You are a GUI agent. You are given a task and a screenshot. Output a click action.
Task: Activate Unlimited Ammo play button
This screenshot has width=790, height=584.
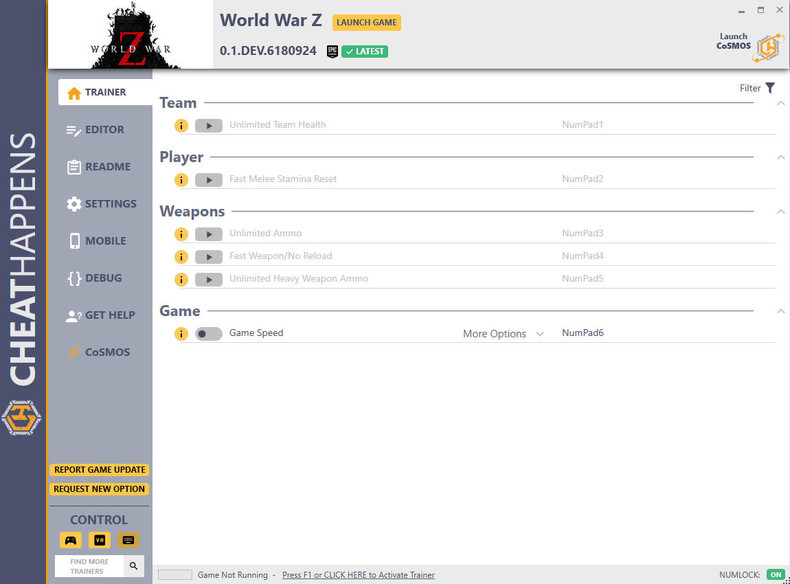pyautogui.click(x=209, y=234)
